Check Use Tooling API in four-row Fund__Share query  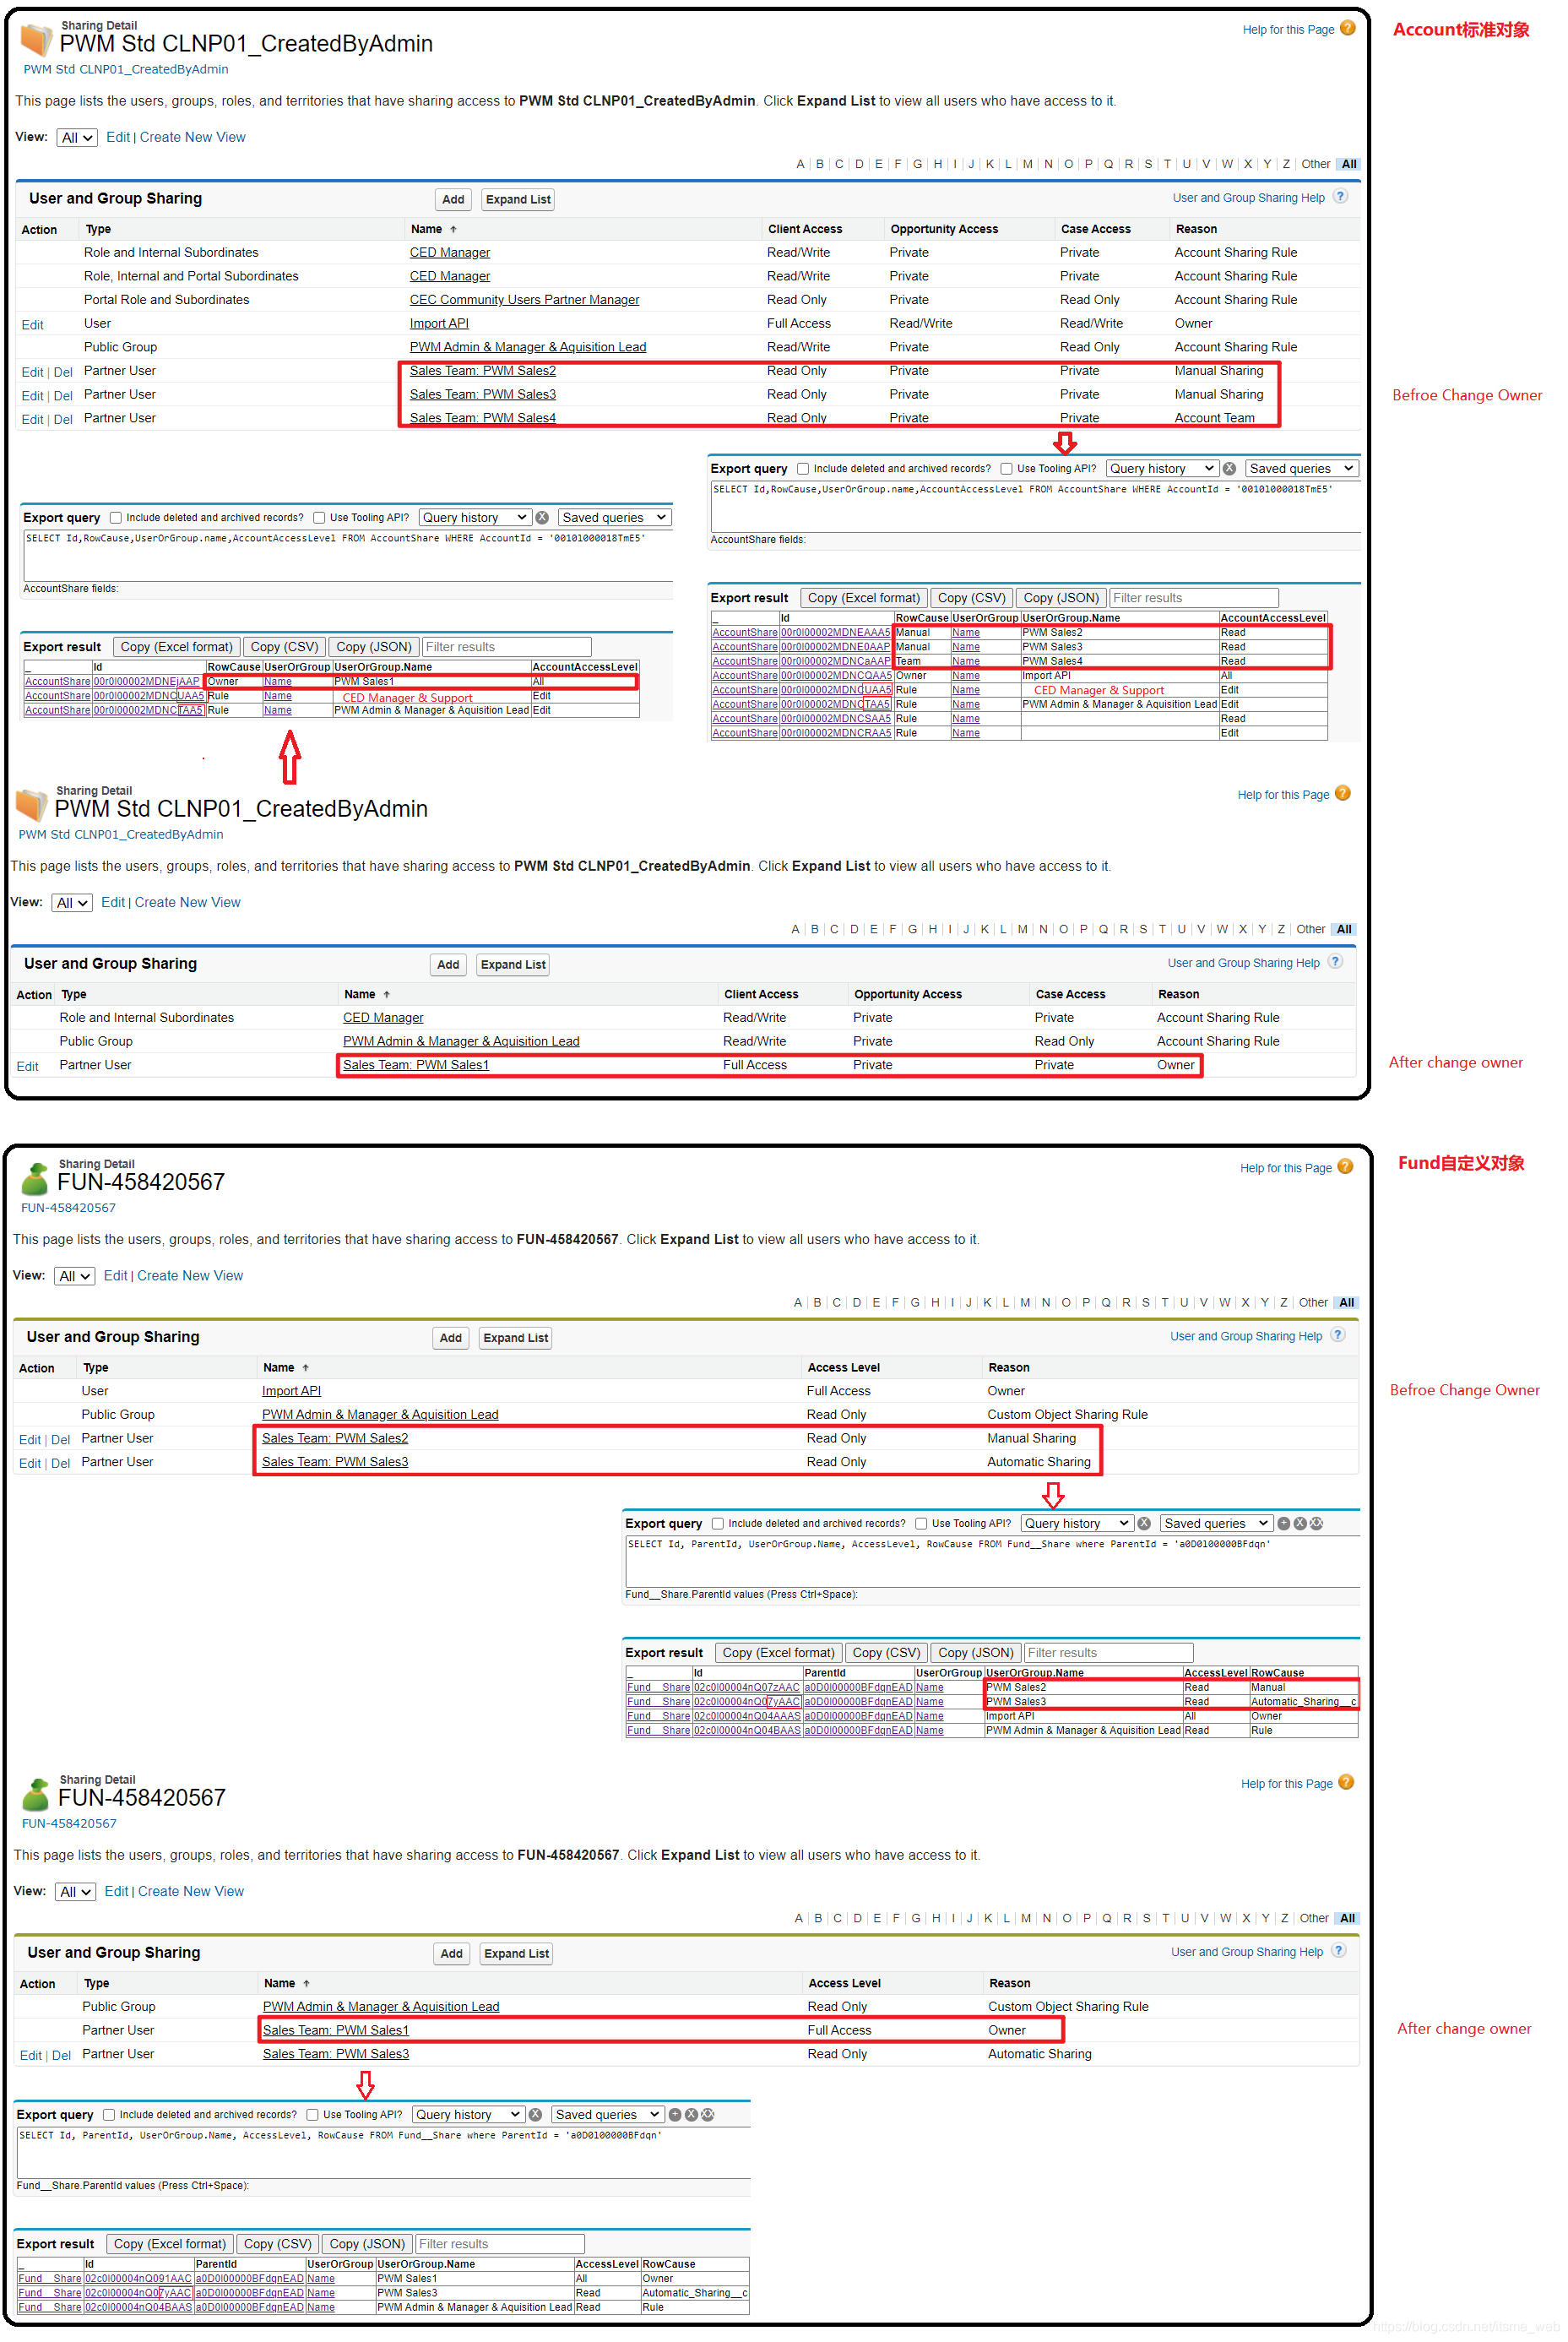(921, 1524)
